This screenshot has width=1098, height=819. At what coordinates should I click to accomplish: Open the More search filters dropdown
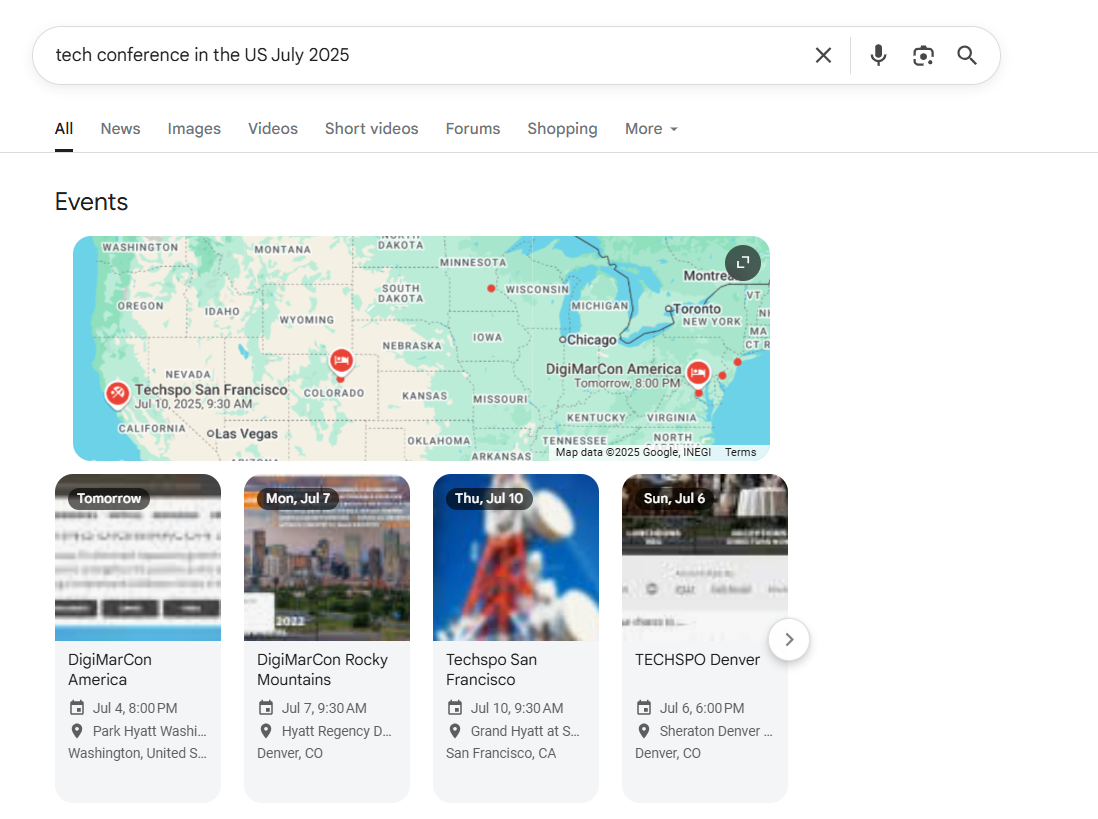coord(651,129)
